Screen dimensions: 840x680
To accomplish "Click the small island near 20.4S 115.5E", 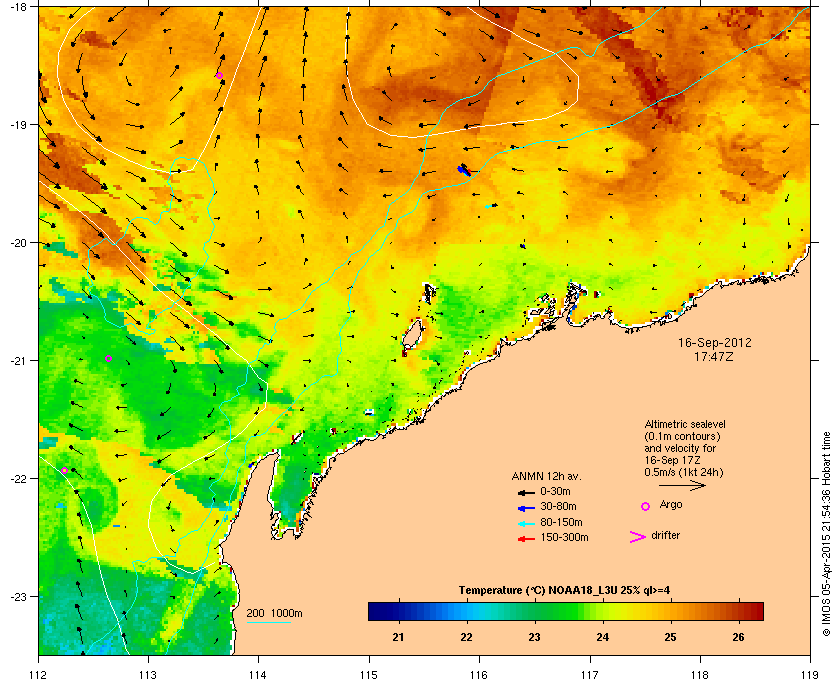I will 430,293.
